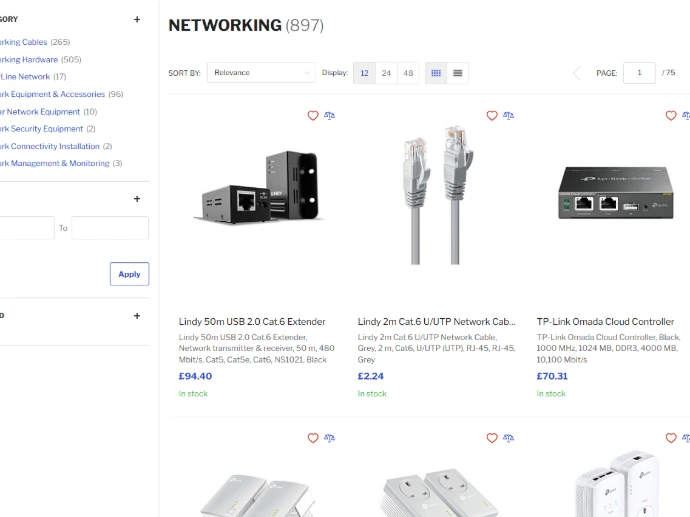The width and height of the screenshot is (690, 517).
Task: Display 12 items per page
Action: click(x=365, y=73)
